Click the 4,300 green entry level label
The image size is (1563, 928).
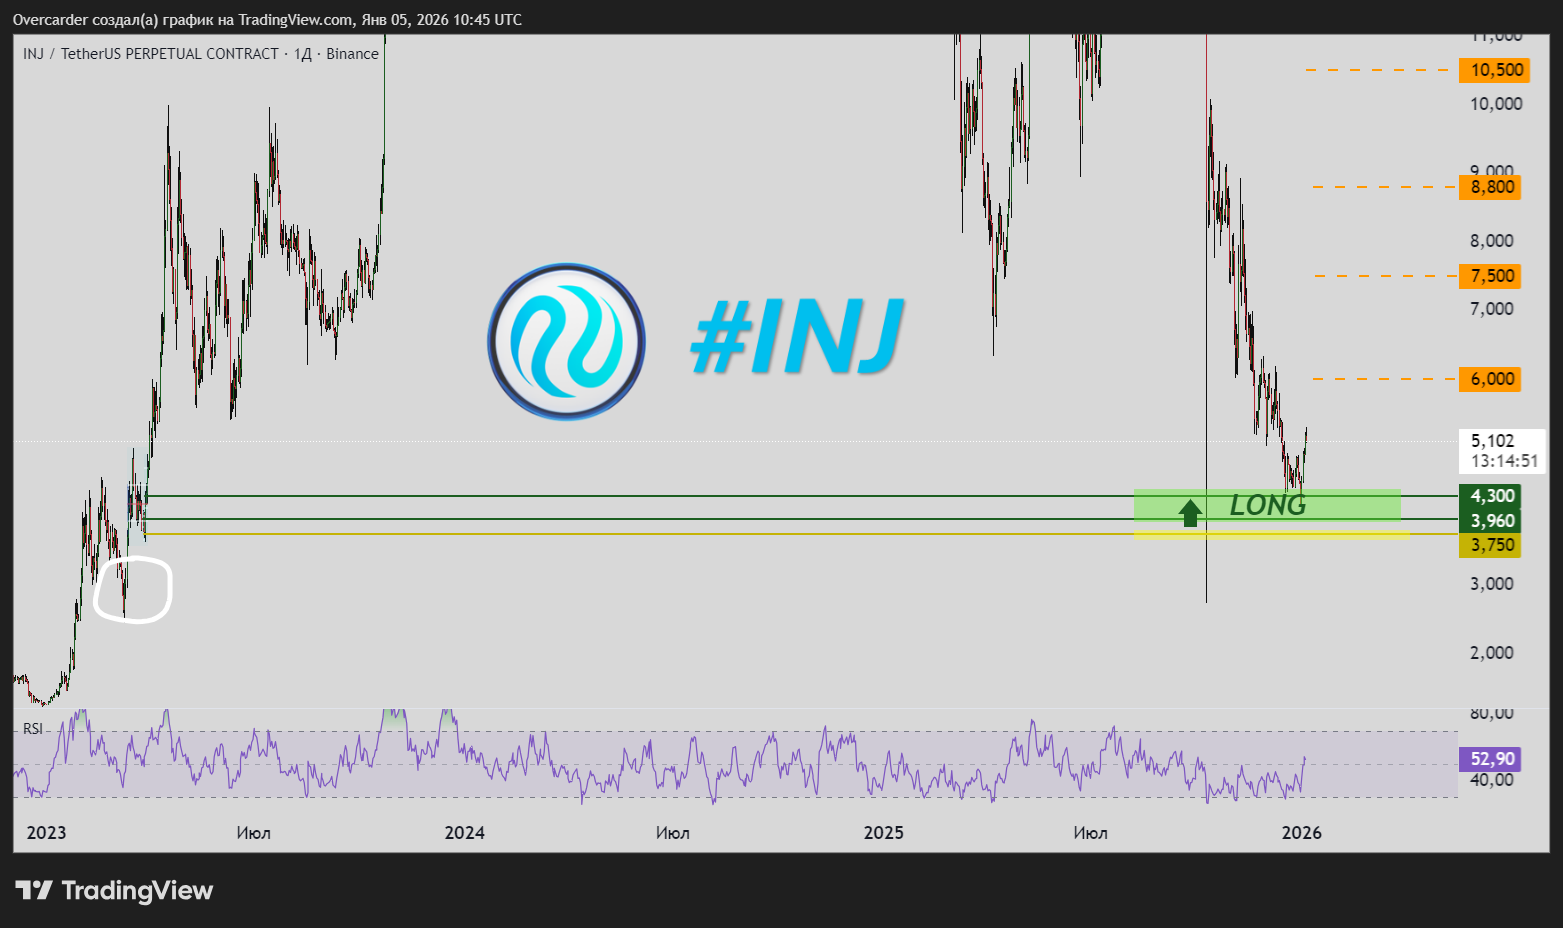tap(1492, 496)
